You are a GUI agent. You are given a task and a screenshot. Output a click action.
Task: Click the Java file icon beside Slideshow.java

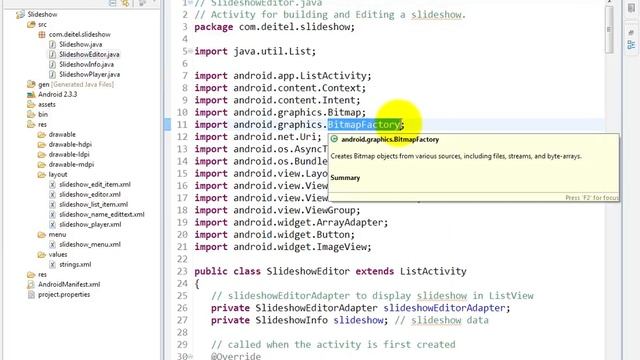(x=52, y=44)
